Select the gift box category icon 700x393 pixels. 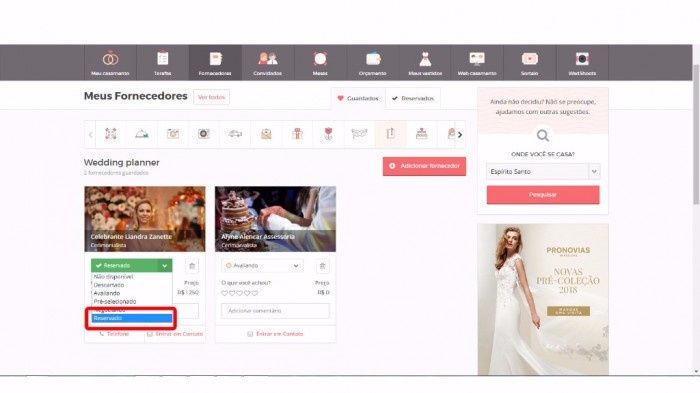[297, 134]
